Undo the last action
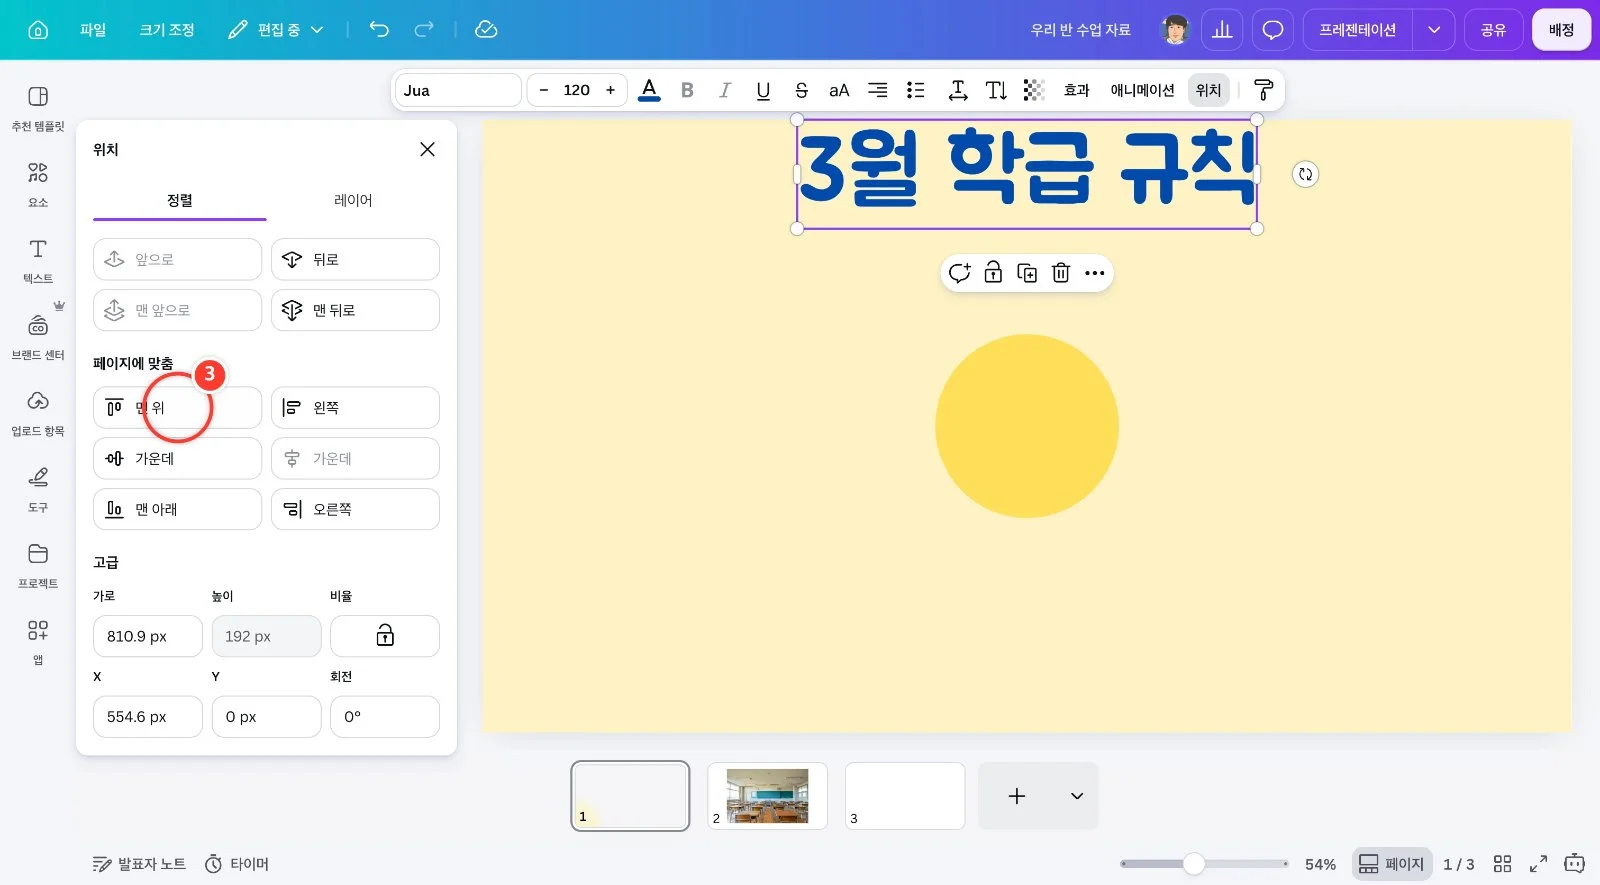 (x=379, y=29)
